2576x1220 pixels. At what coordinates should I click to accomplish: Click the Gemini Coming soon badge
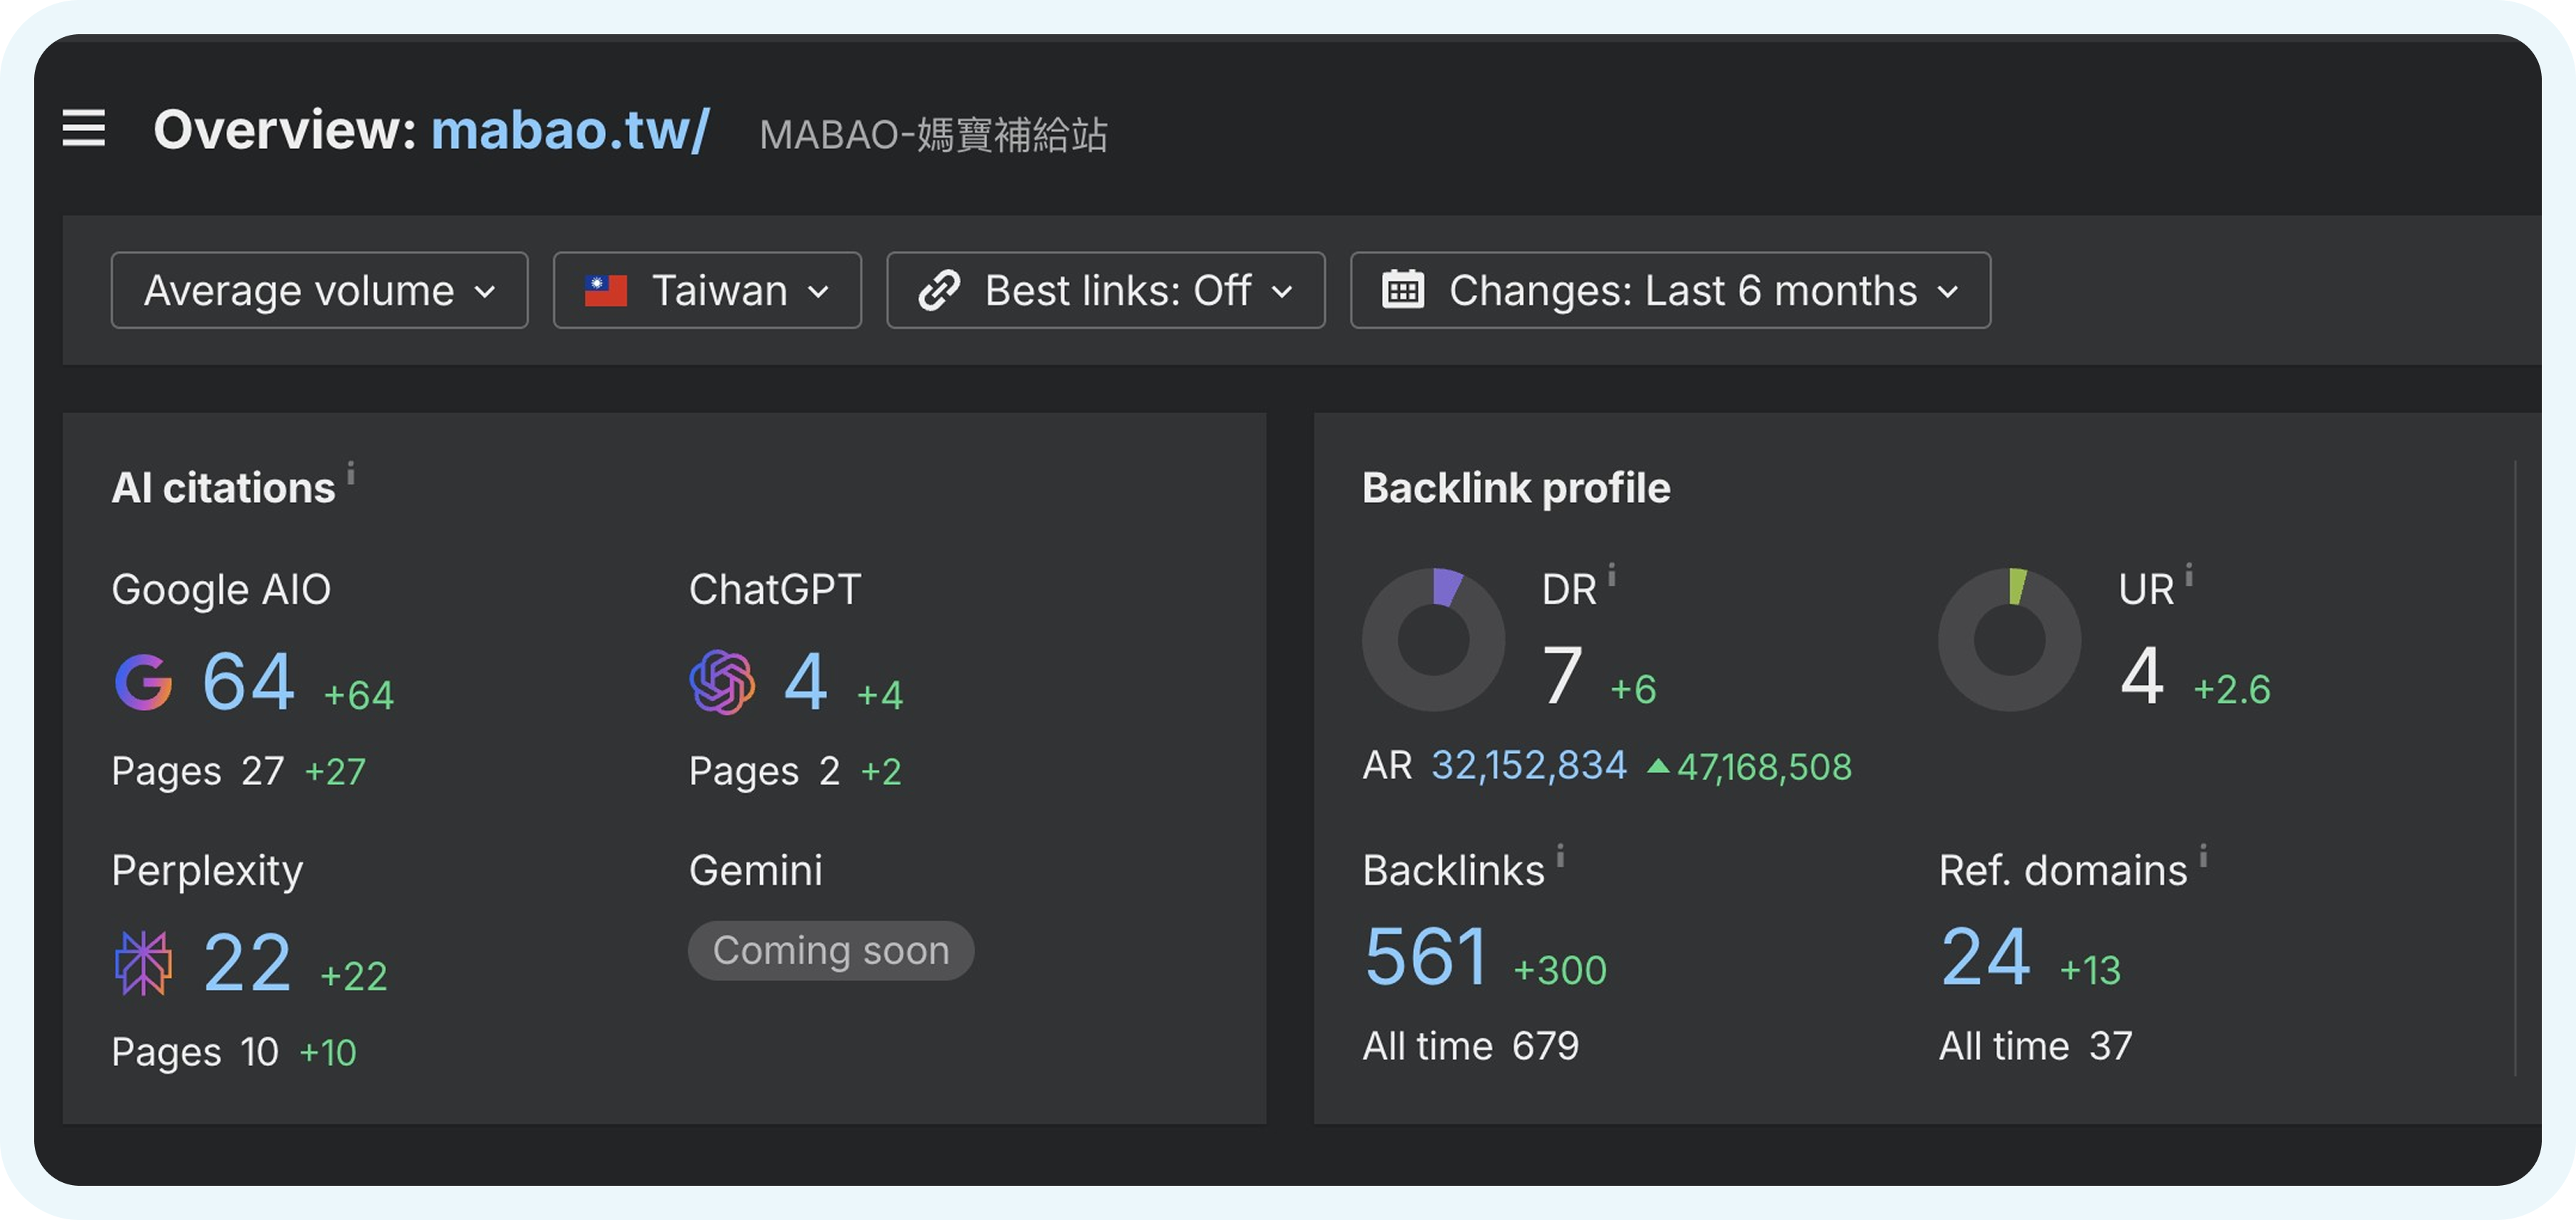(831, 950)
